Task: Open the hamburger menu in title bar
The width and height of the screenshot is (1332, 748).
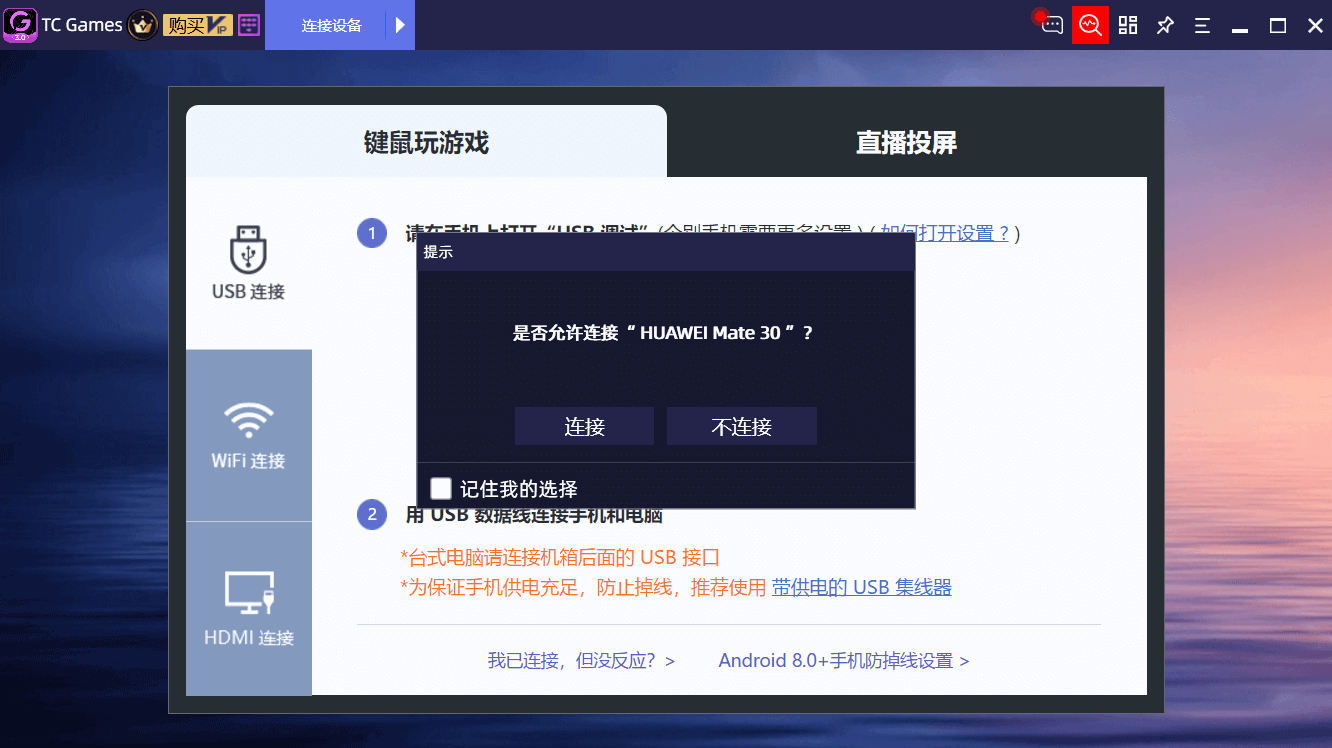Action: 1202,25
